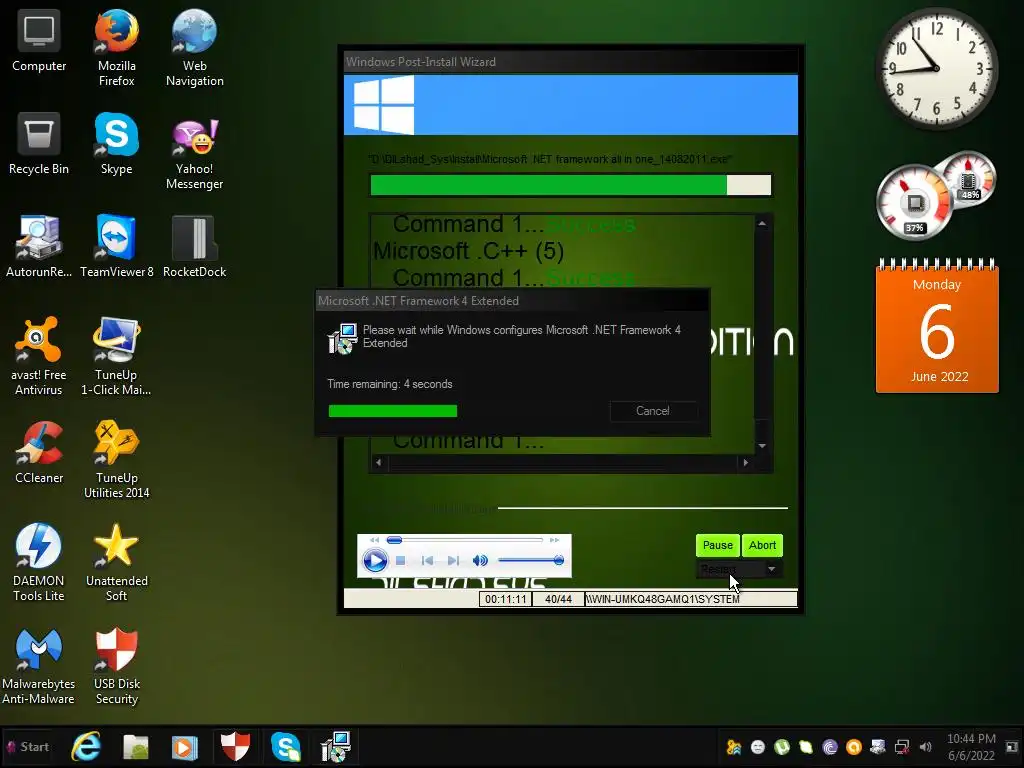Open the Restart dropdown in the wizard
Viewport: 1024px width, 768px height.
coord(771,569)
